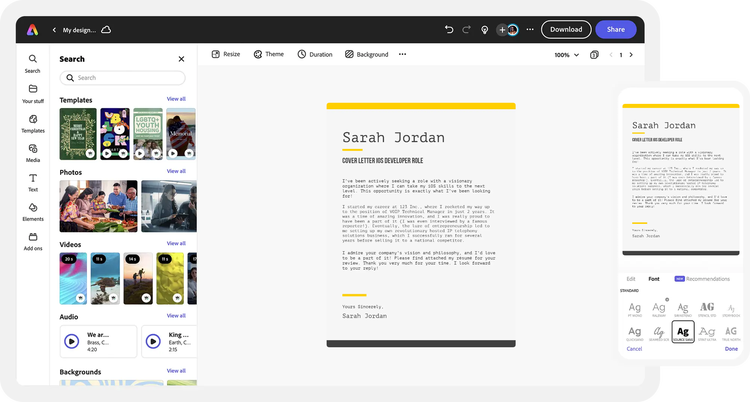Image resolution: width=750 pixels, height=402 pixels.
Task: Open the Elements sidebar panel
Action: 33,212
